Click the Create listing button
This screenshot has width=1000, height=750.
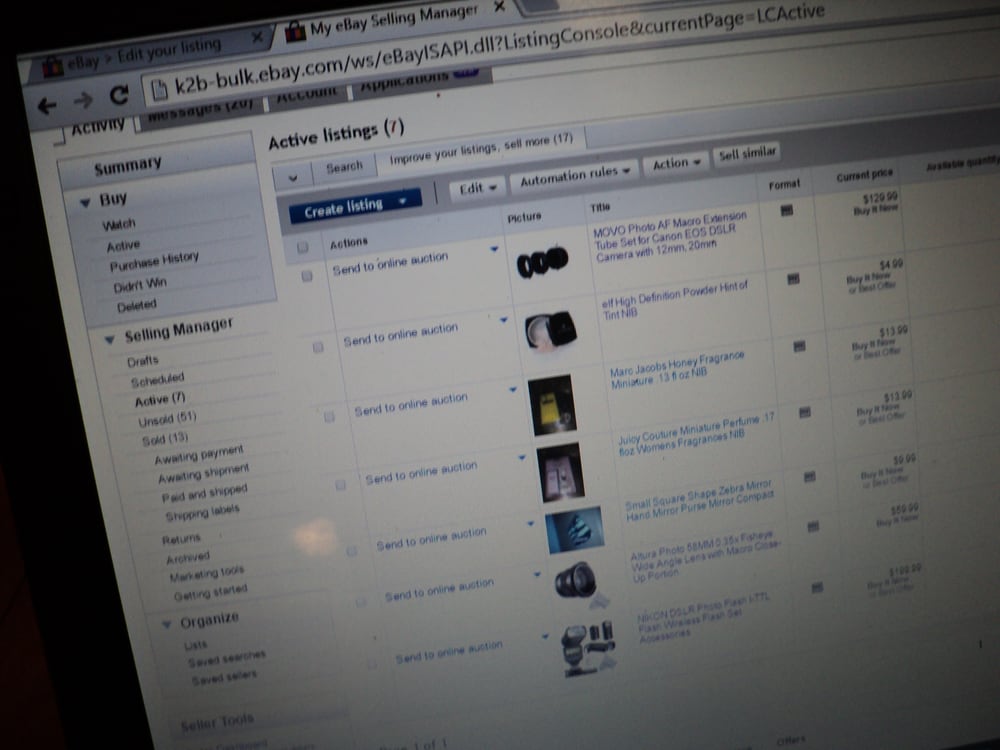343,208
